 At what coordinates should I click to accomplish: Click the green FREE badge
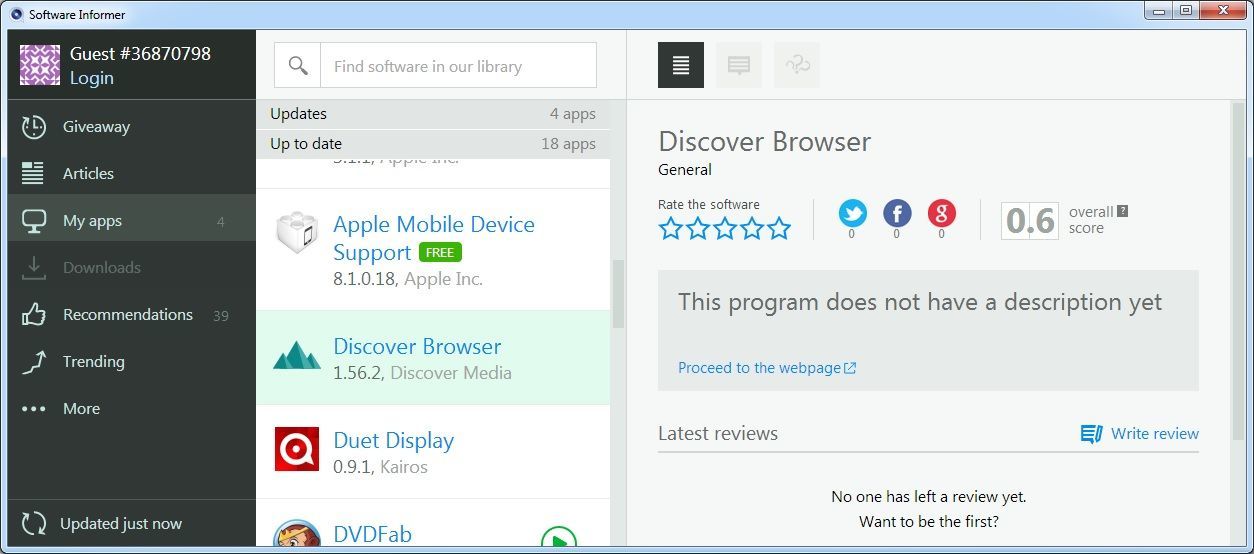(x=440, y=253)
